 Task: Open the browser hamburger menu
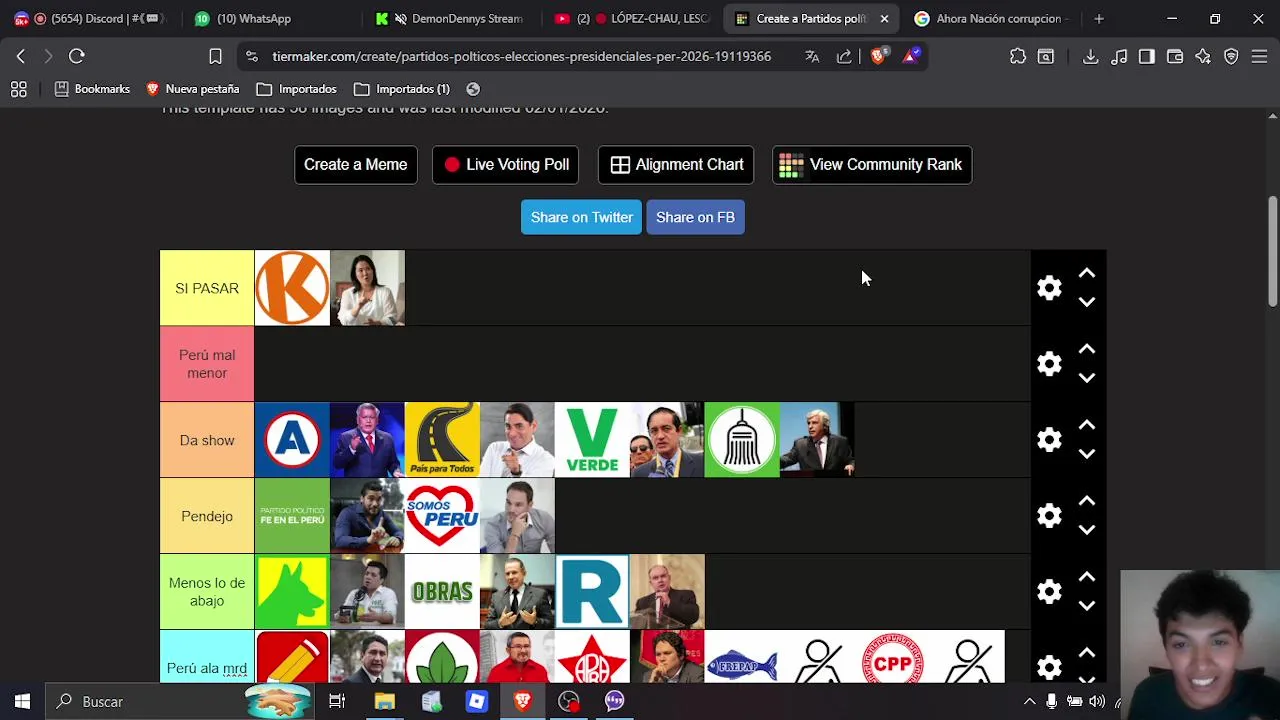[1259, 56]
